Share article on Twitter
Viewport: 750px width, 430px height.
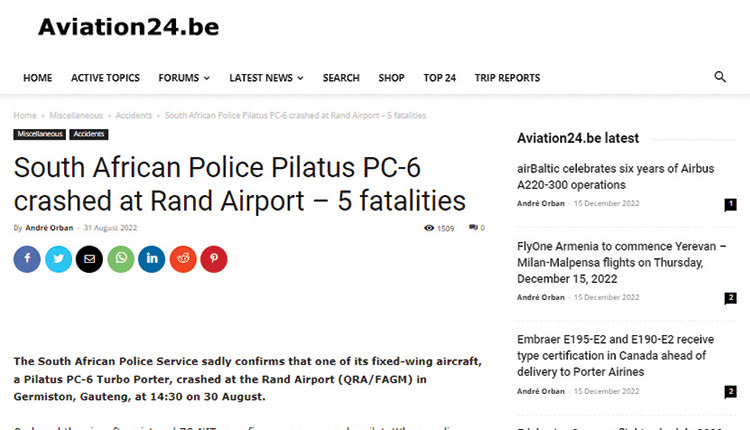tap(58, 259)
